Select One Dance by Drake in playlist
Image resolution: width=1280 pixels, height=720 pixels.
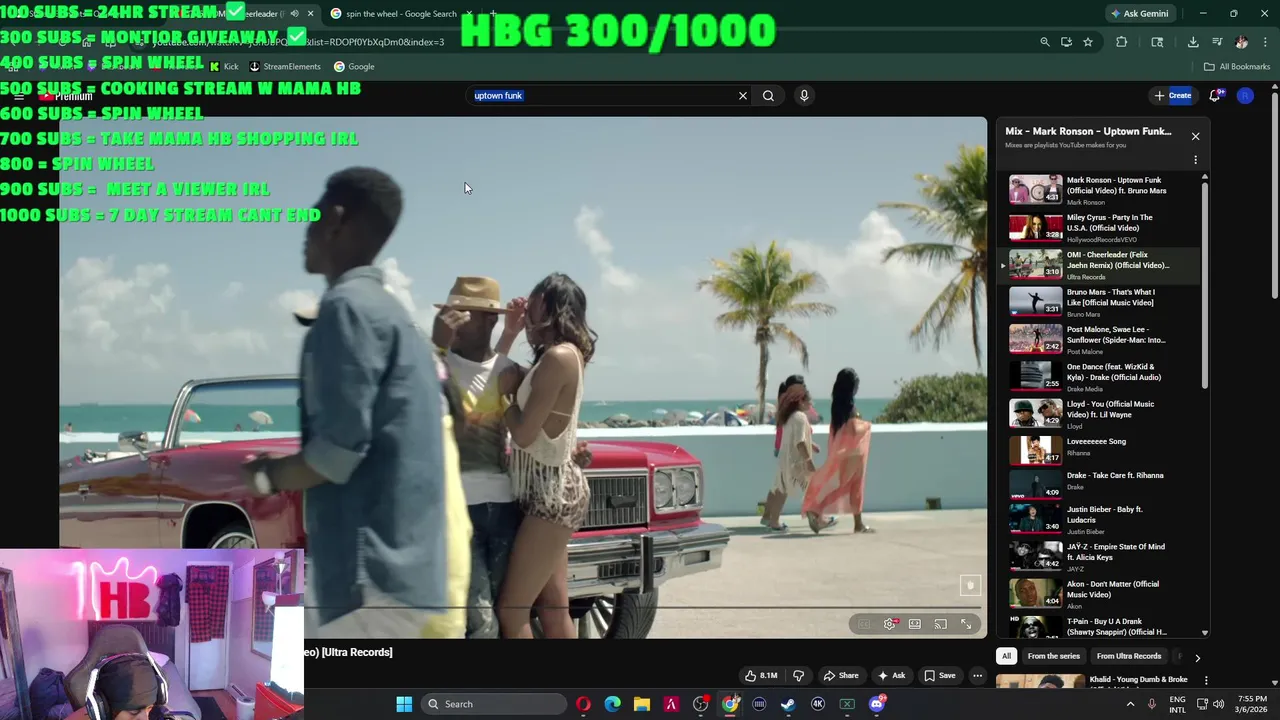pos(1100,377)
